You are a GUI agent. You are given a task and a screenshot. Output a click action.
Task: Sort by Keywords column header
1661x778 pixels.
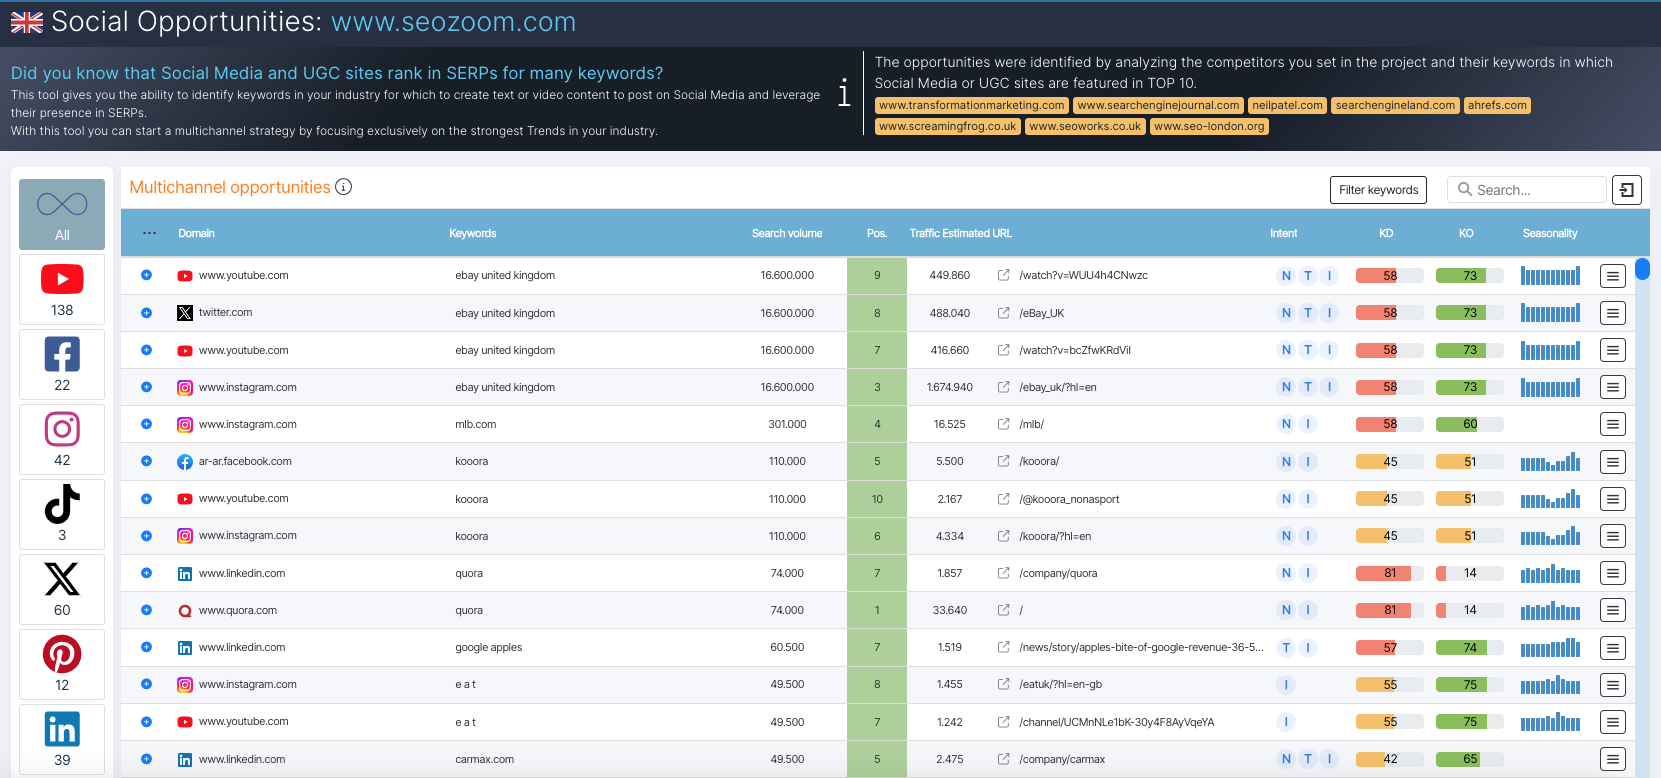(x=472, y=233)
